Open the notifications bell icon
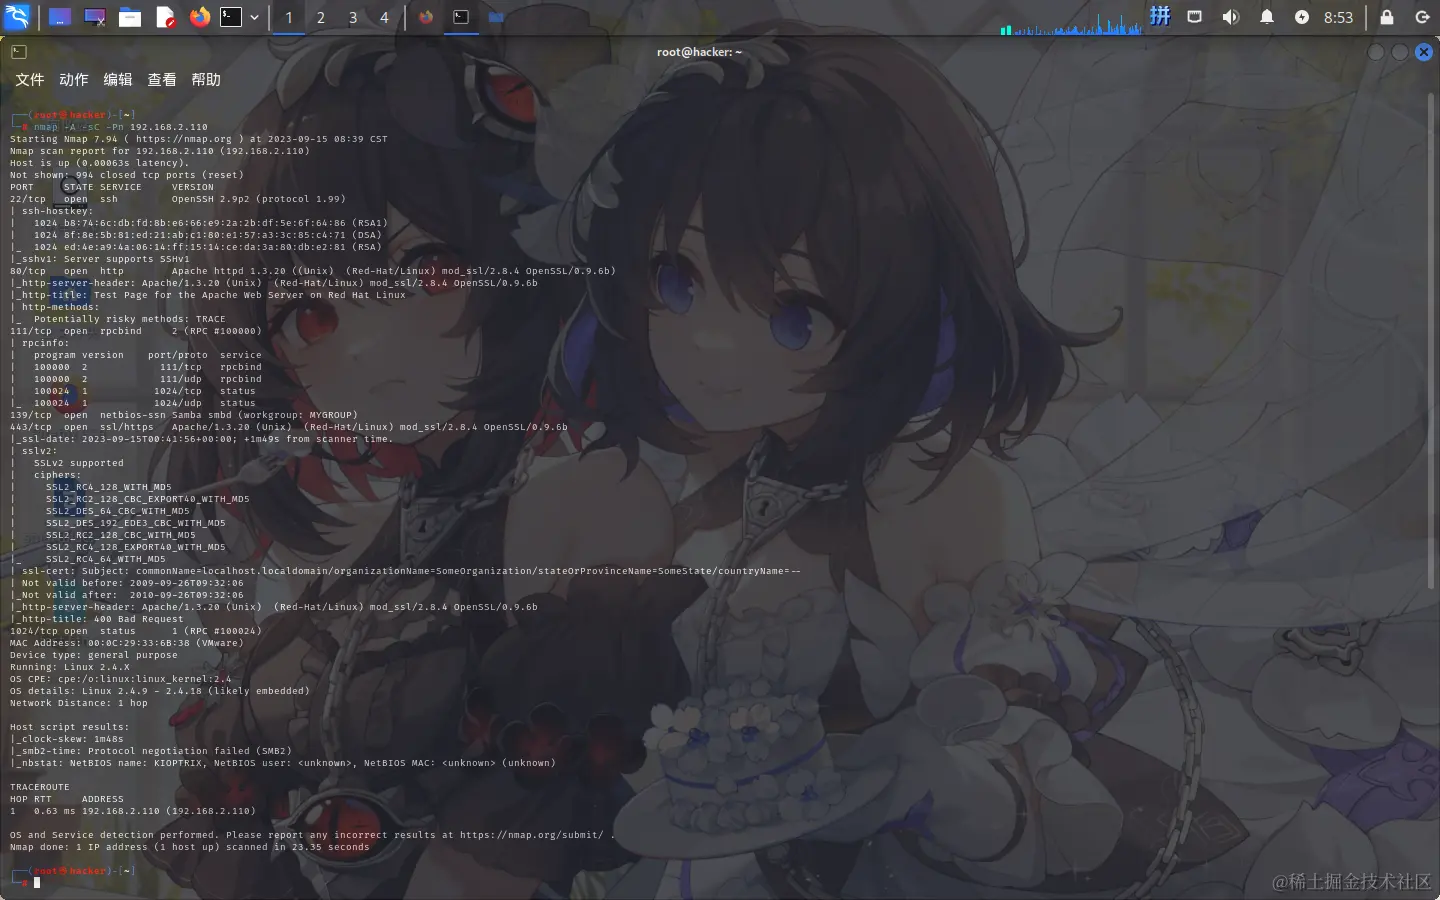Image resolution: width=1440 pixels, height=900 pixels. coord(1267,17)
